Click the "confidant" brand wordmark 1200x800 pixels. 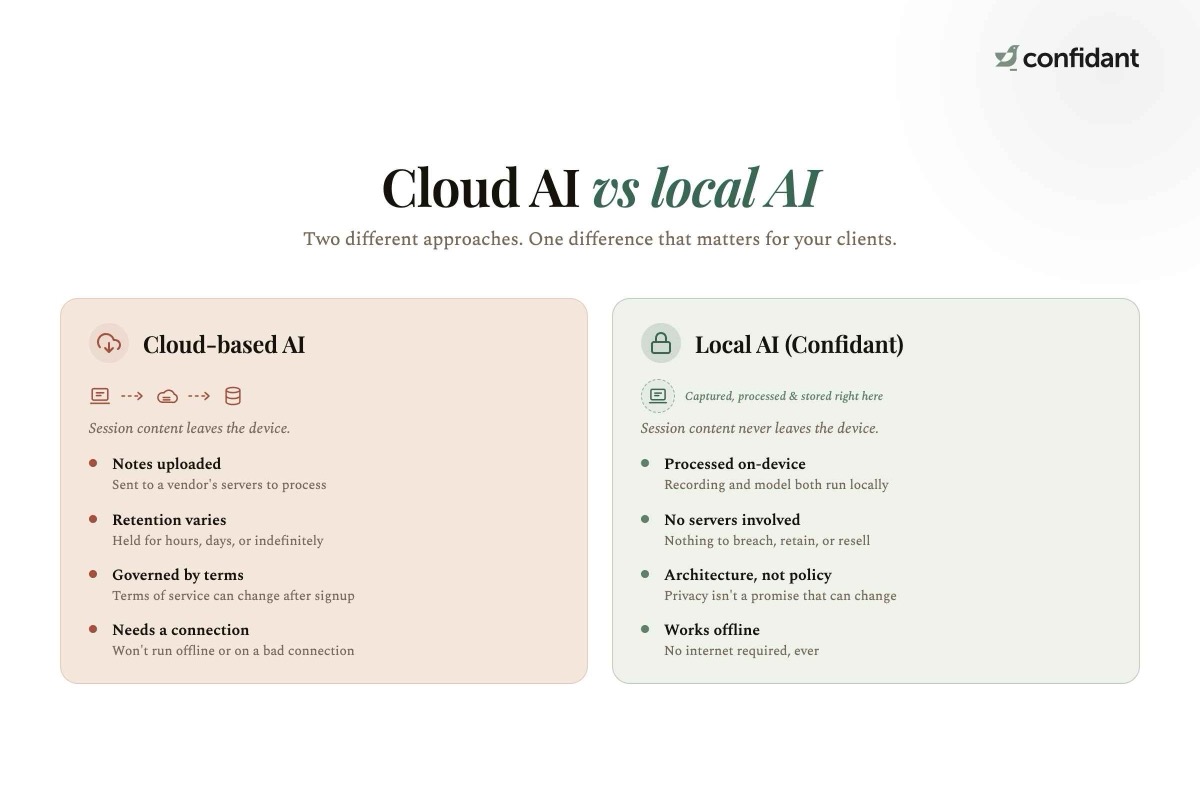click(1081, 58)
